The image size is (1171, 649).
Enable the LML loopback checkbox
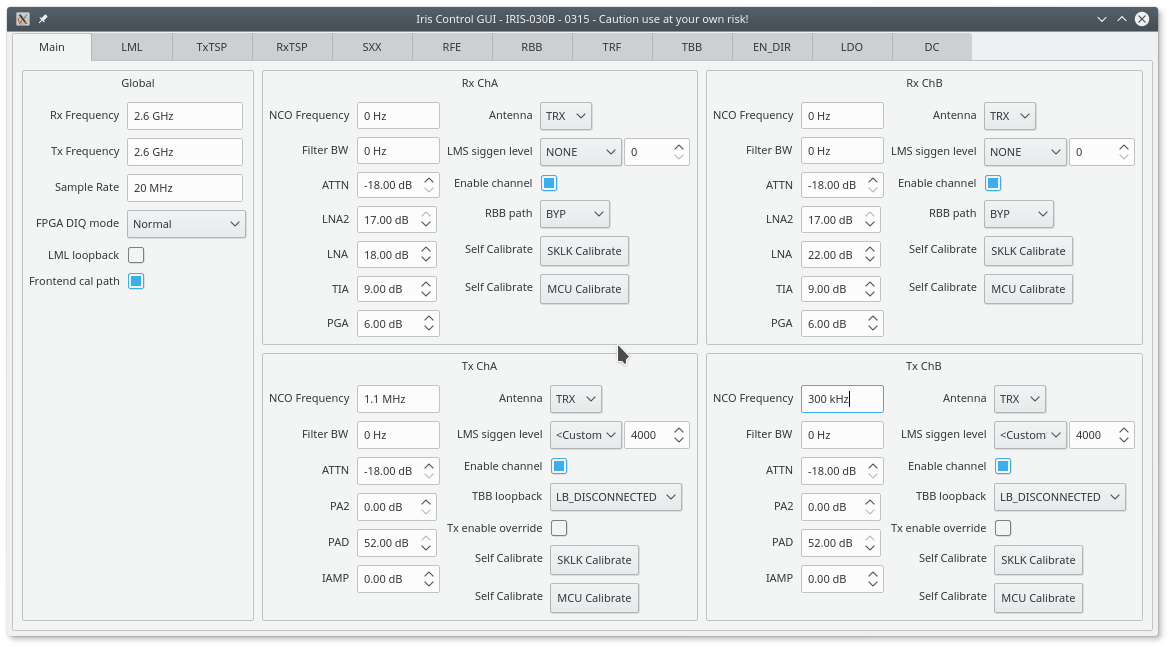[136, 255]
